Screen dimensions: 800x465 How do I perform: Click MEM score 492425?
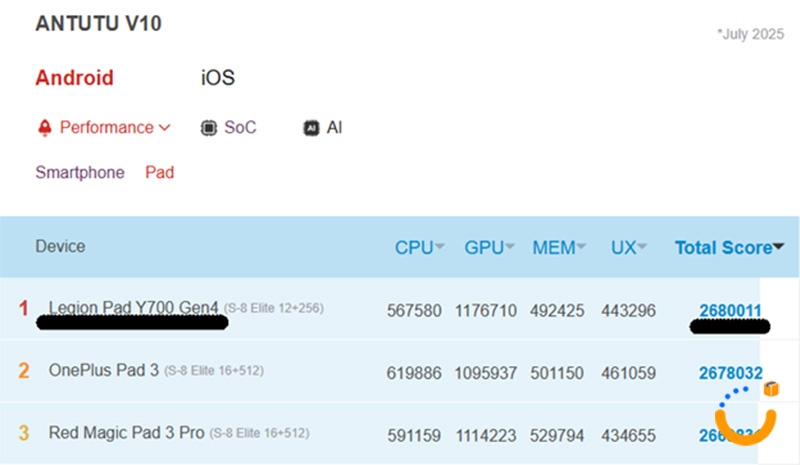point(557,310)
